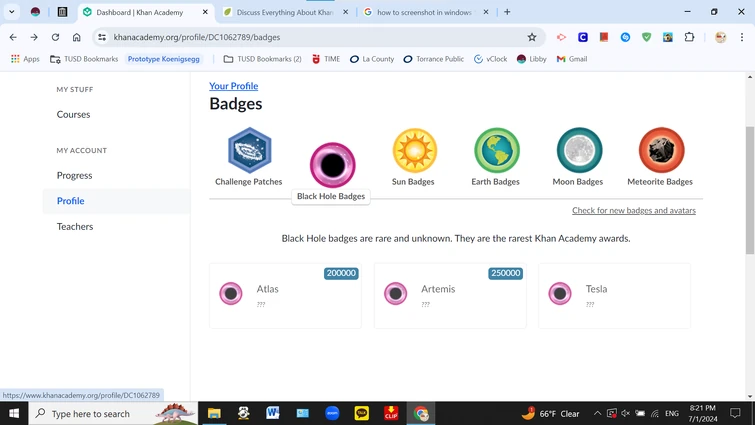This screenshot has width=755, height=425.
Task: Click the green shield extension icon
Action: [647, 37]
